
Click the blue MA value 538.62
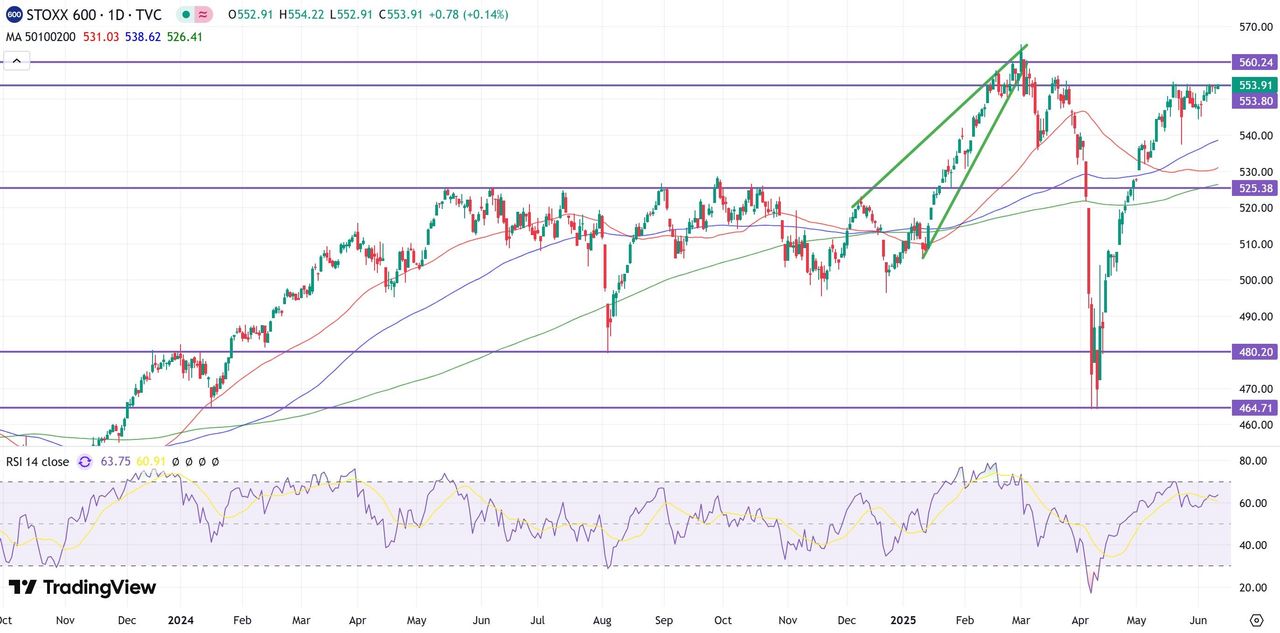(x=144, y=37)
